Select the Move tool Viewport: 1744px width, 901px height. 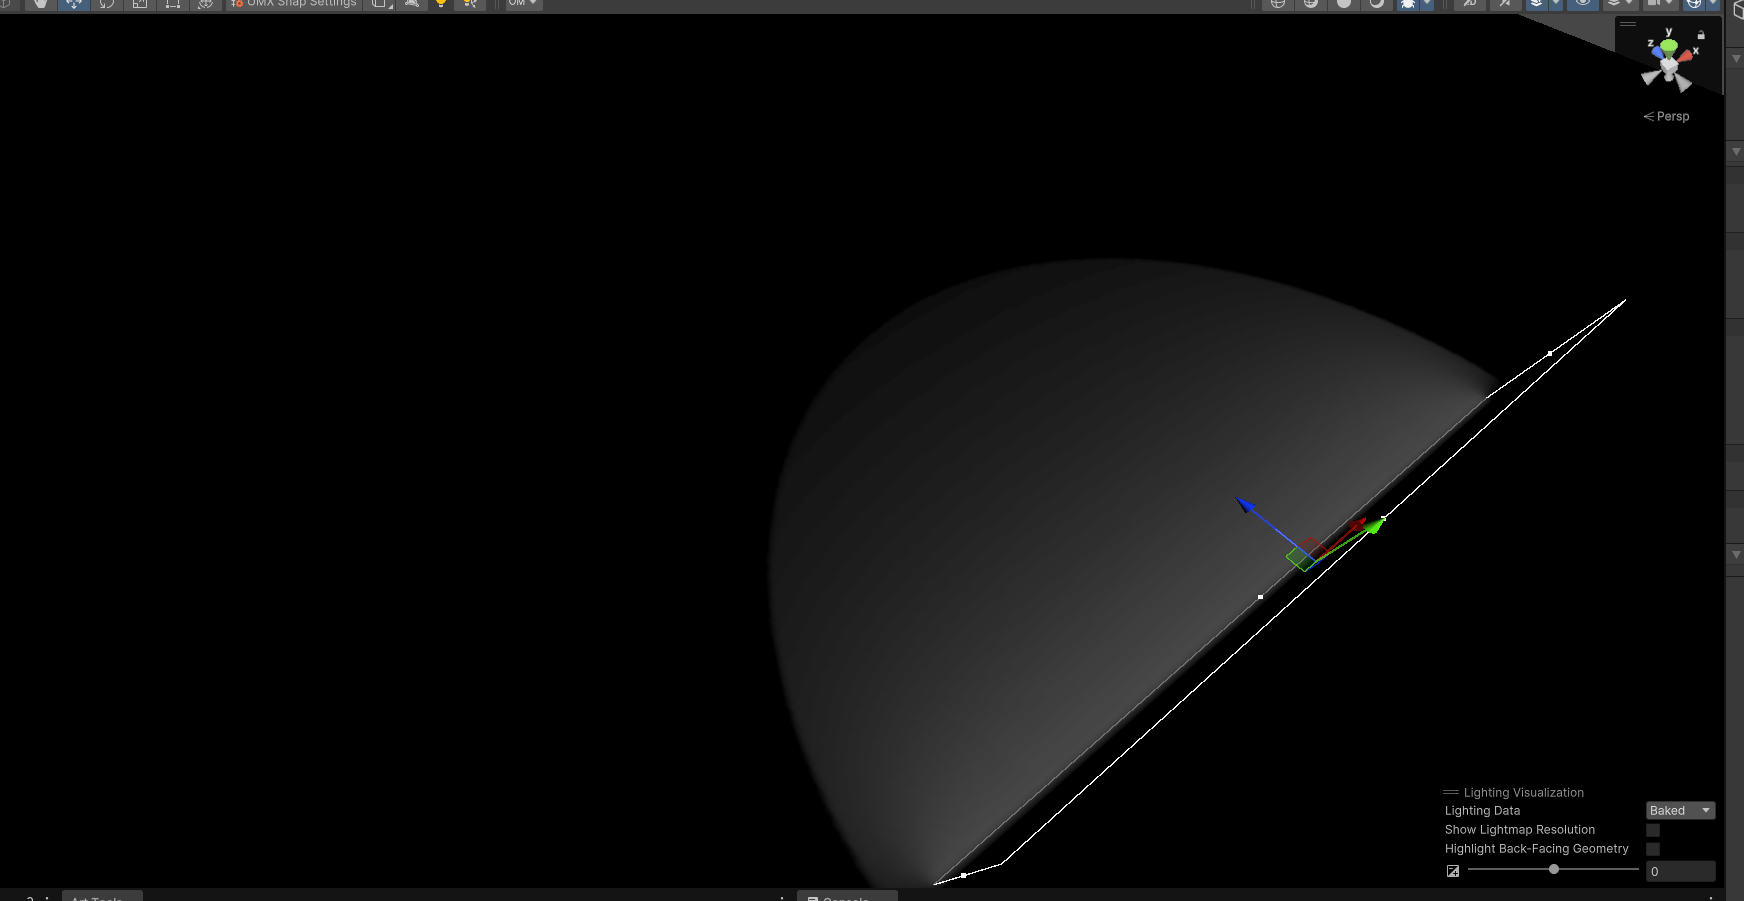click(74, 4)
